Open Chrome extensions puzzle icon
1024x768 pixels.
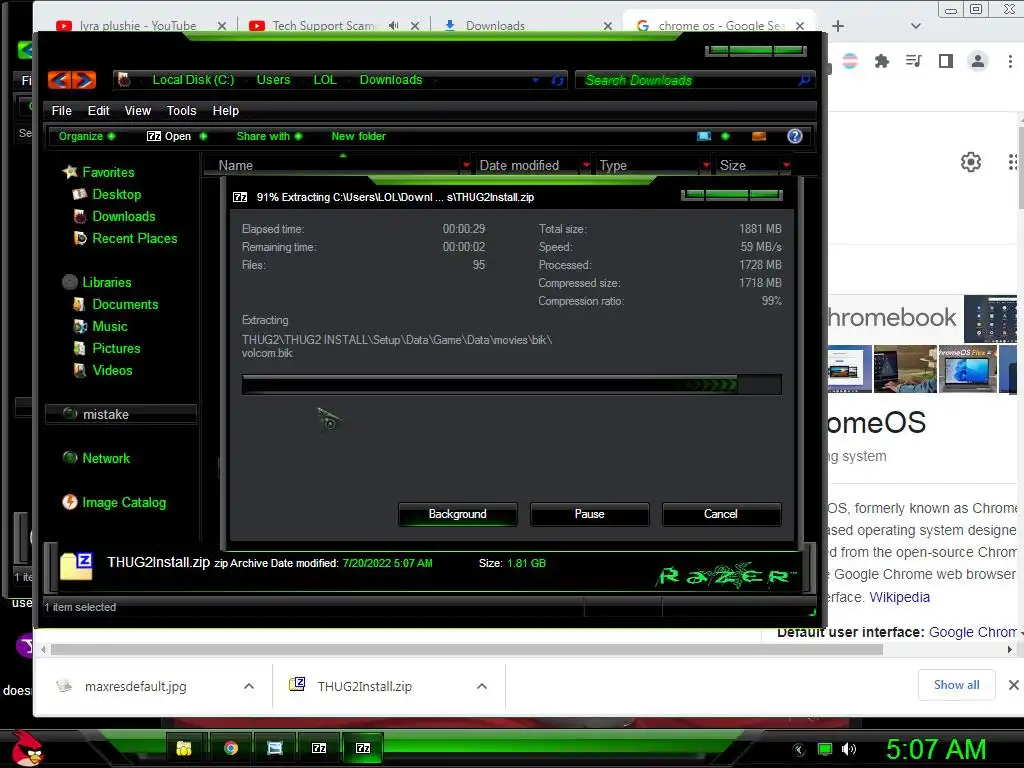882,61
